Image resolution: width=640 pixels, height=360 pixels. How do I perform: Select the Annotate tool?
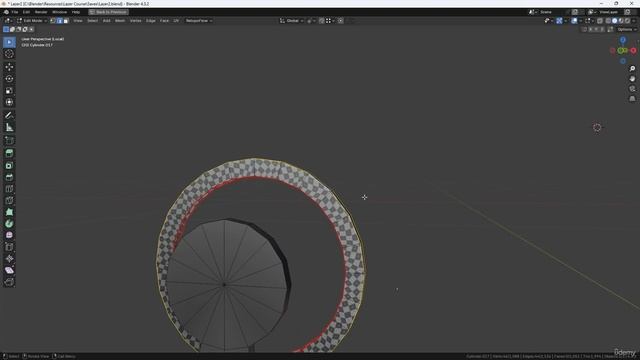(9, 116)
